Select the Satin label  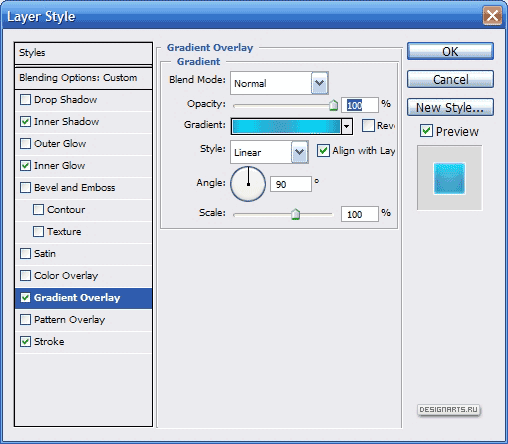tap(45, 254)
